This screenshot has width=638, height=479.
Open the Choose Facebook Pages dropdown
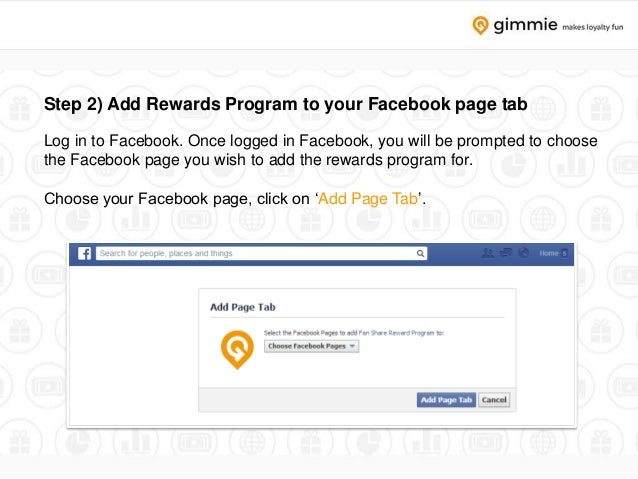click(311, 346)
